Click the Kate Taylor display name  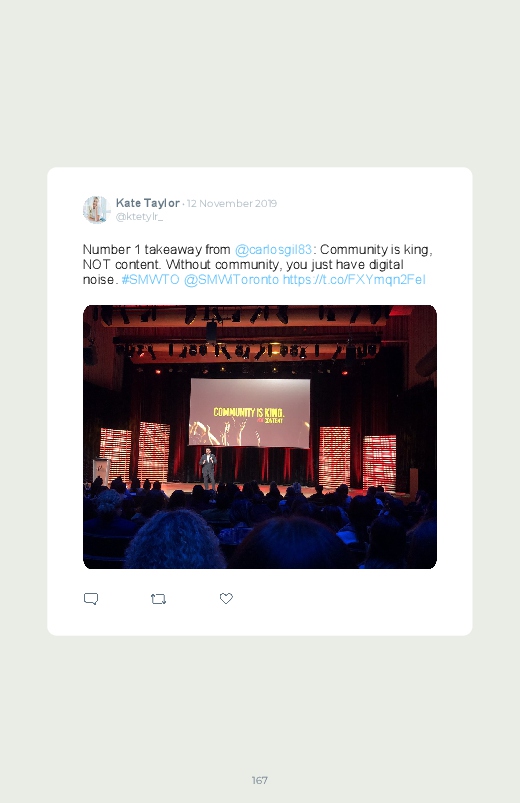148,203
